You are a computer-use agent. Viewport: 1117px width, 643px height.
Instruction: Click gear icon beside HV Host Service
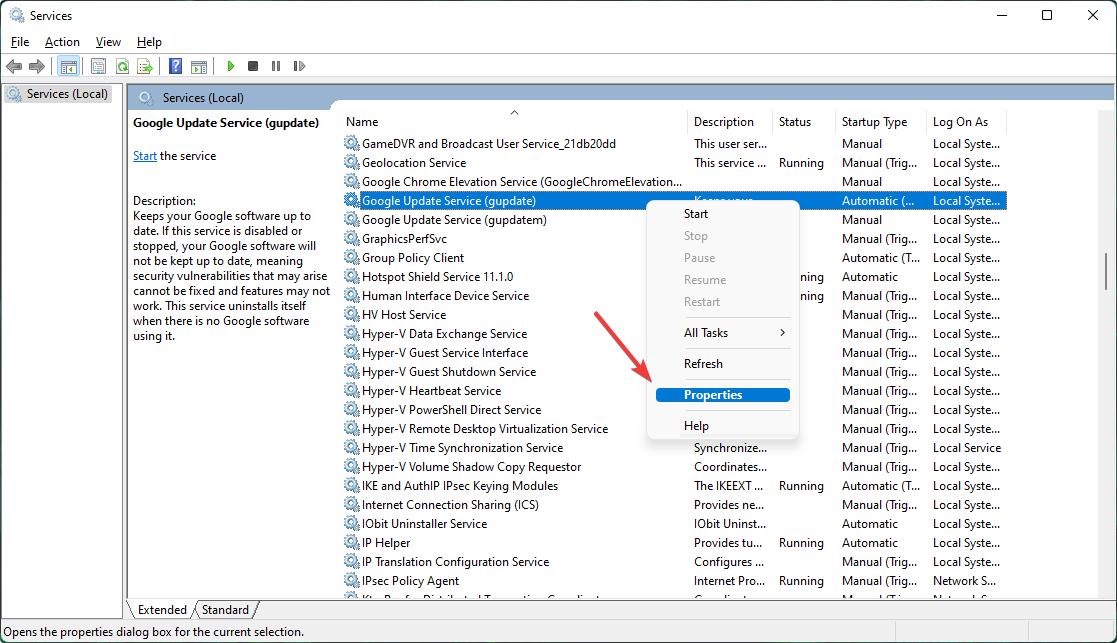351,315
